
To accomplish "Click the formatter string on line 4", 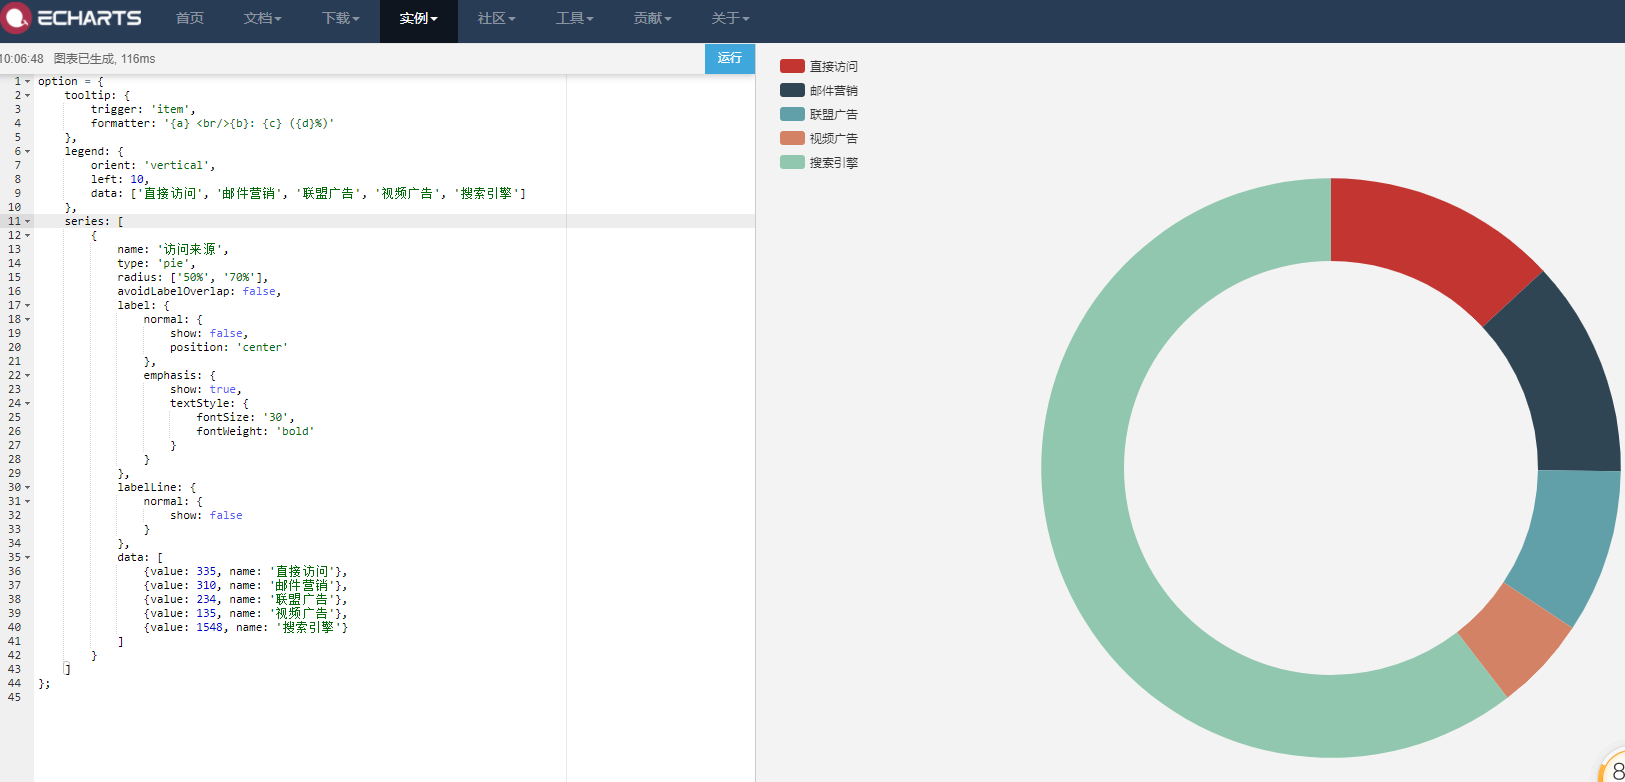I will (249, 124).
